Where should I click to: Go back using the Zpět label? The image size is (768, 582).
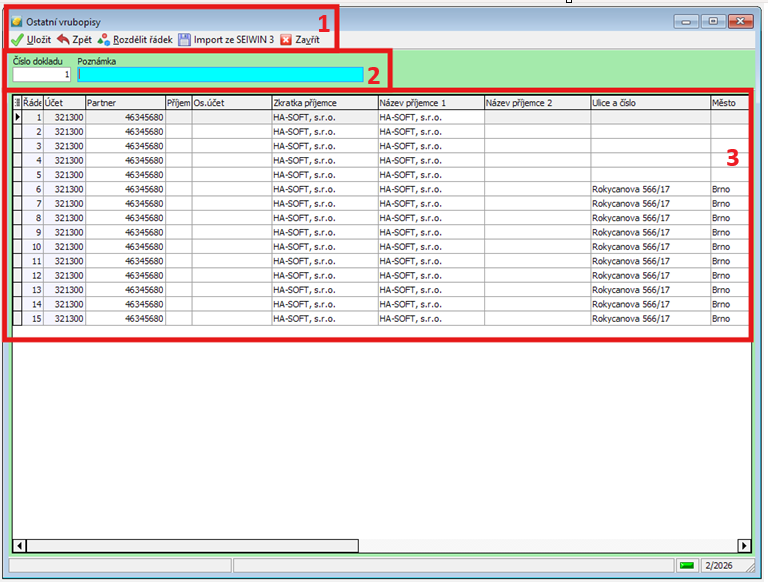(x=82, y=40)
